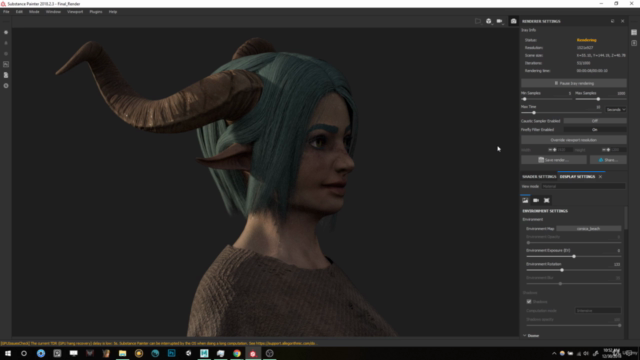The image size is (640, 360).
Task: Adjust the Max Time slider
Action: pyautogui.click(x=561, y=113)
